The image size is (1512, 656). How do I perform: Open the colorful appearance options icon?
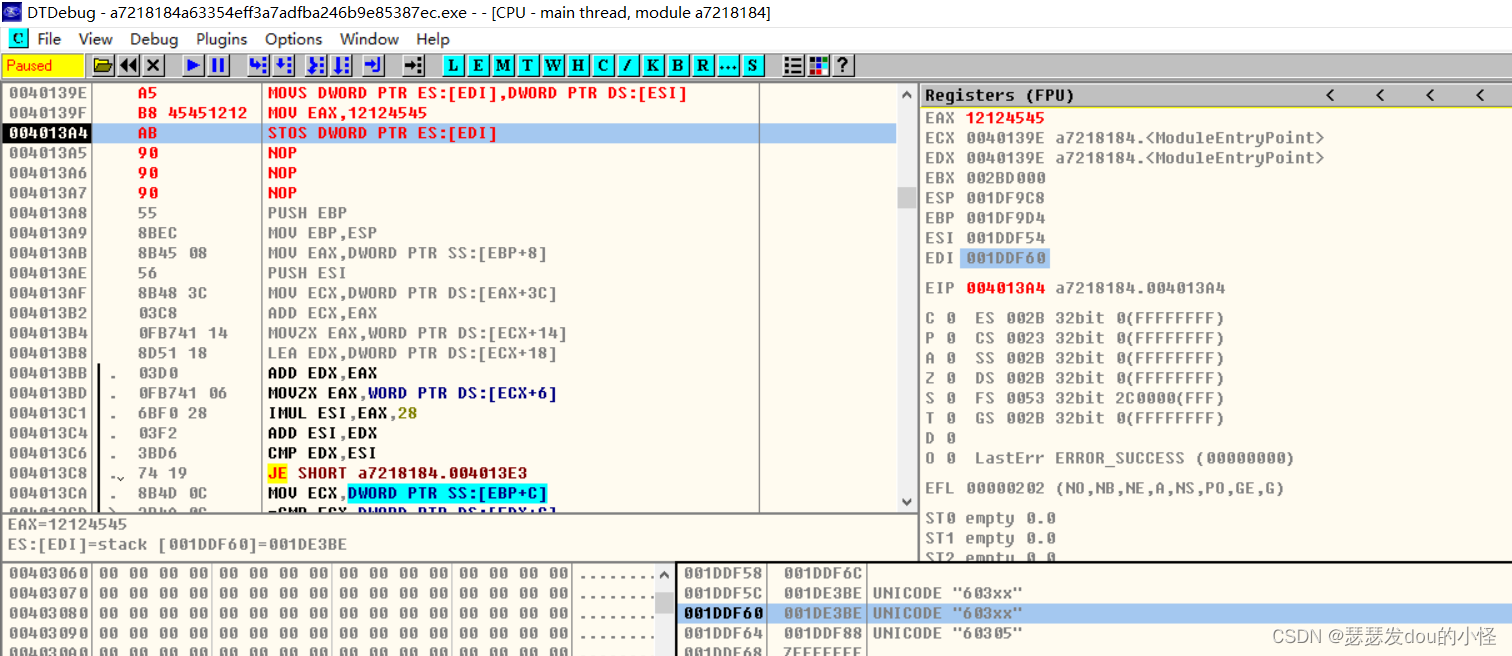coord(818,66)
